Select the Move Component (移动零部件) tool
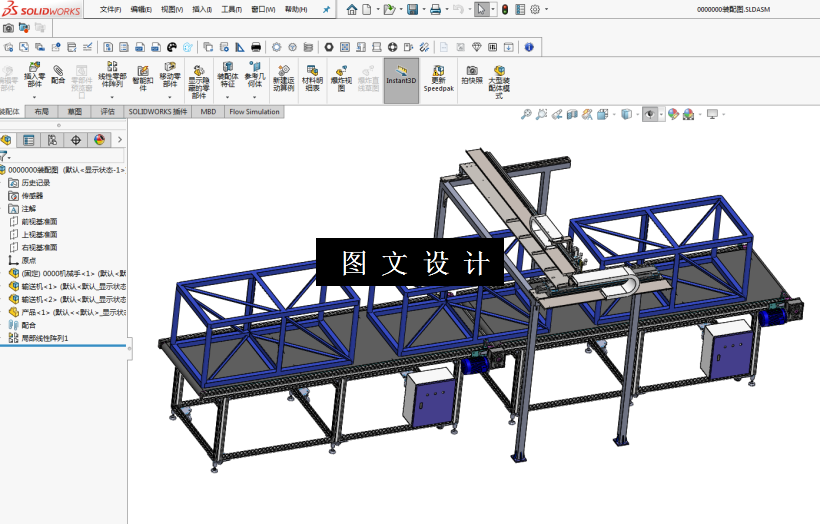 pos(169,75)
